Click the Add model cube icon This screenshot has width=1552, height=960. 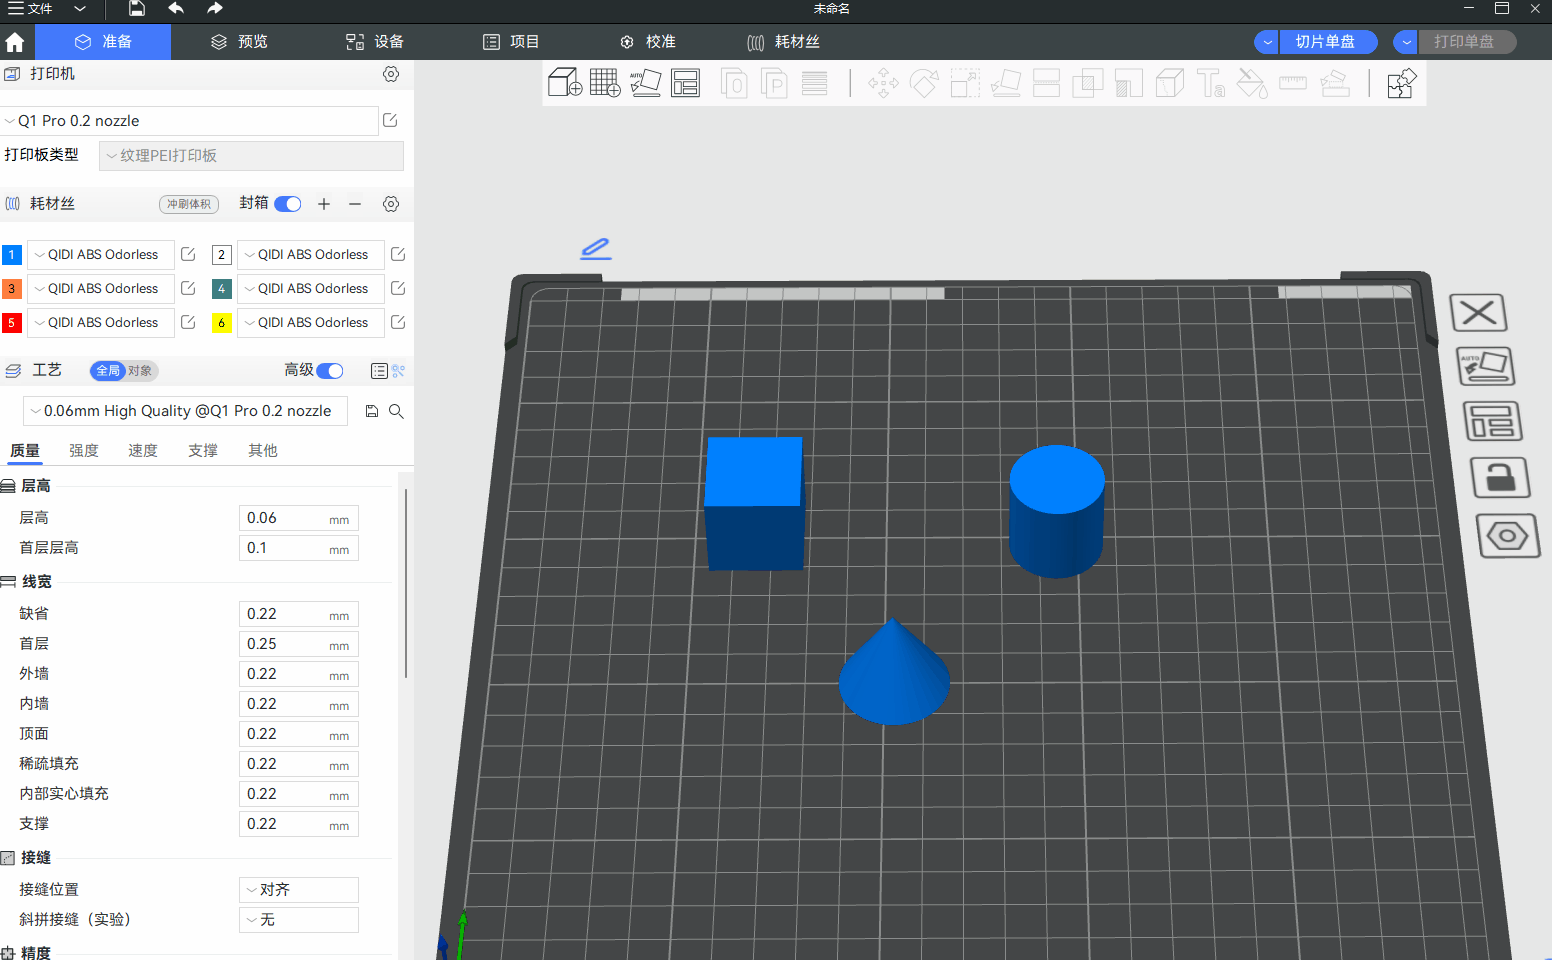click(x=565, y=83)
